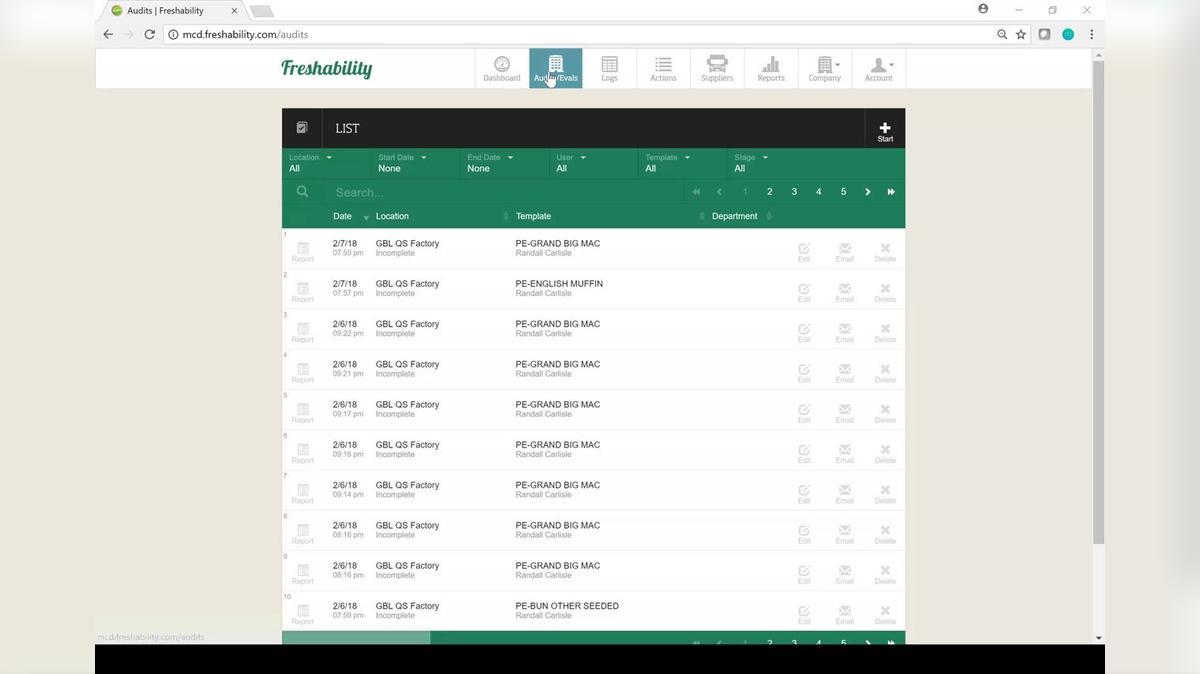This screenshot has width=1200, height=674.
Task: Edit the 09:14 pm audit
Action: [804, 493]
